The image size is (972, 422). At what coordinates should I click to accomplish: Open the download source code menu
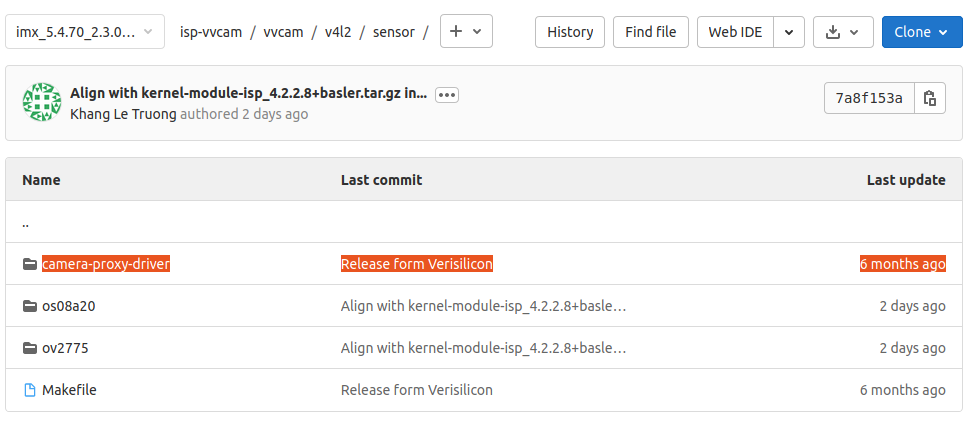pos(843,32)
